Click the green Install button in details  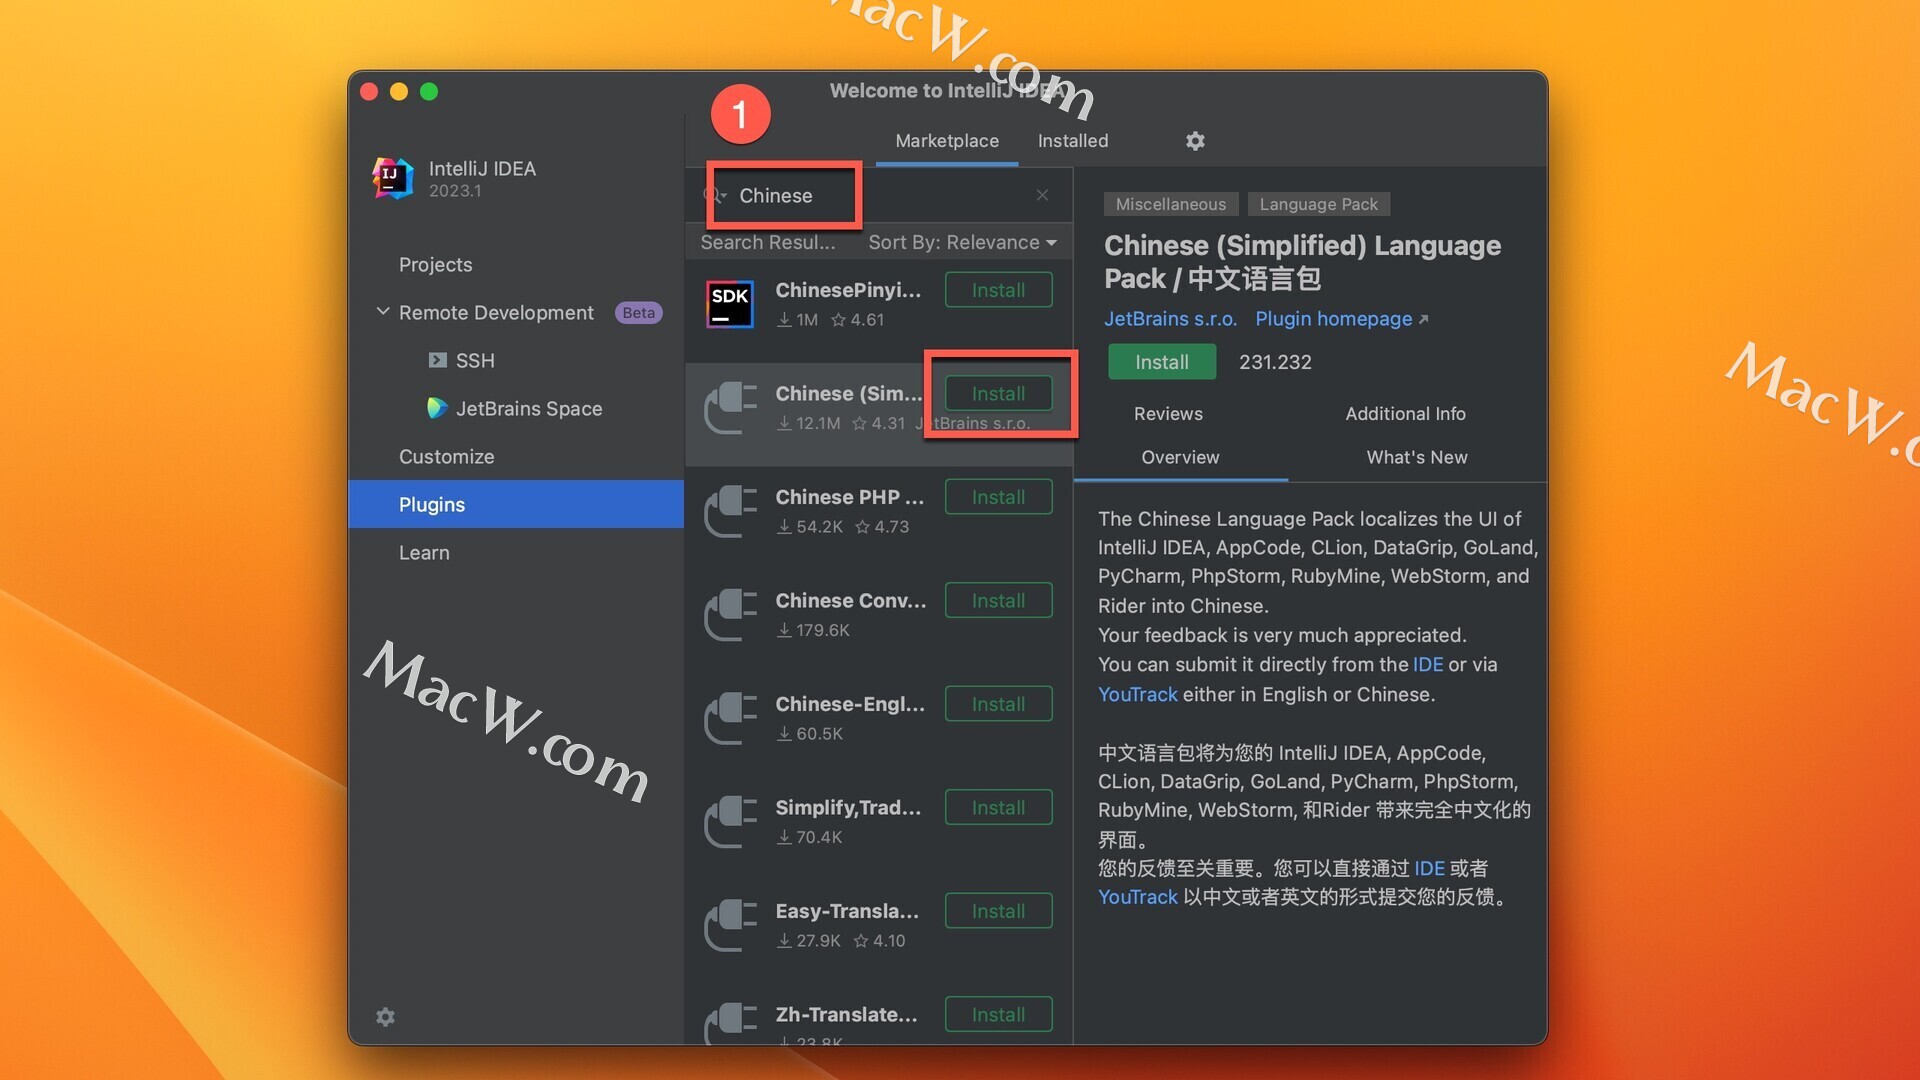[1162, 362]
